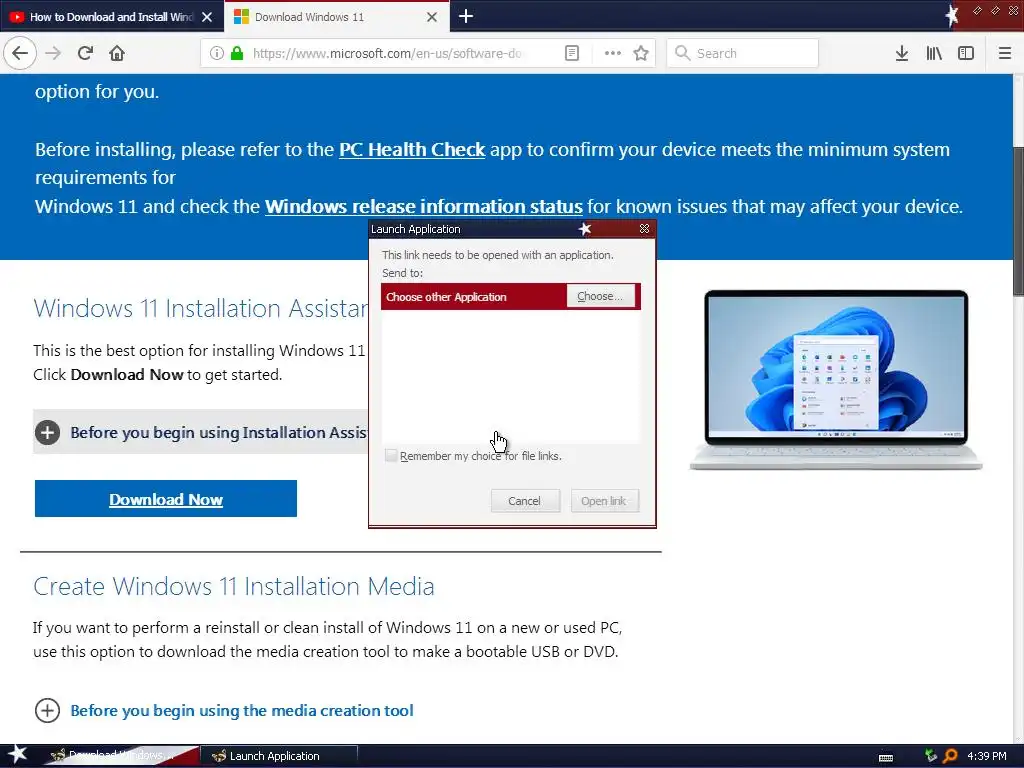
Task: Click the Open link button
Action: click(x=604, y=501)
